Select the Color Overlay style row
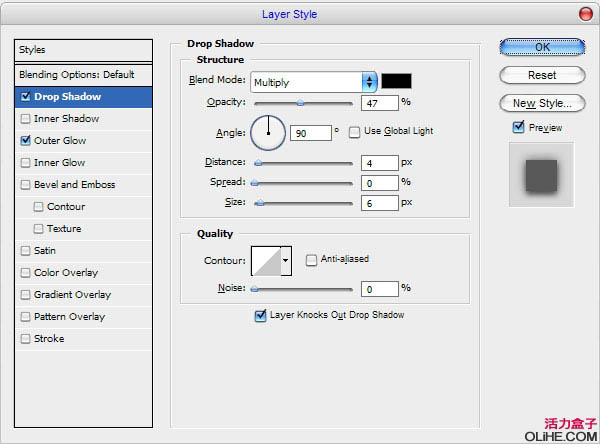 83,273
